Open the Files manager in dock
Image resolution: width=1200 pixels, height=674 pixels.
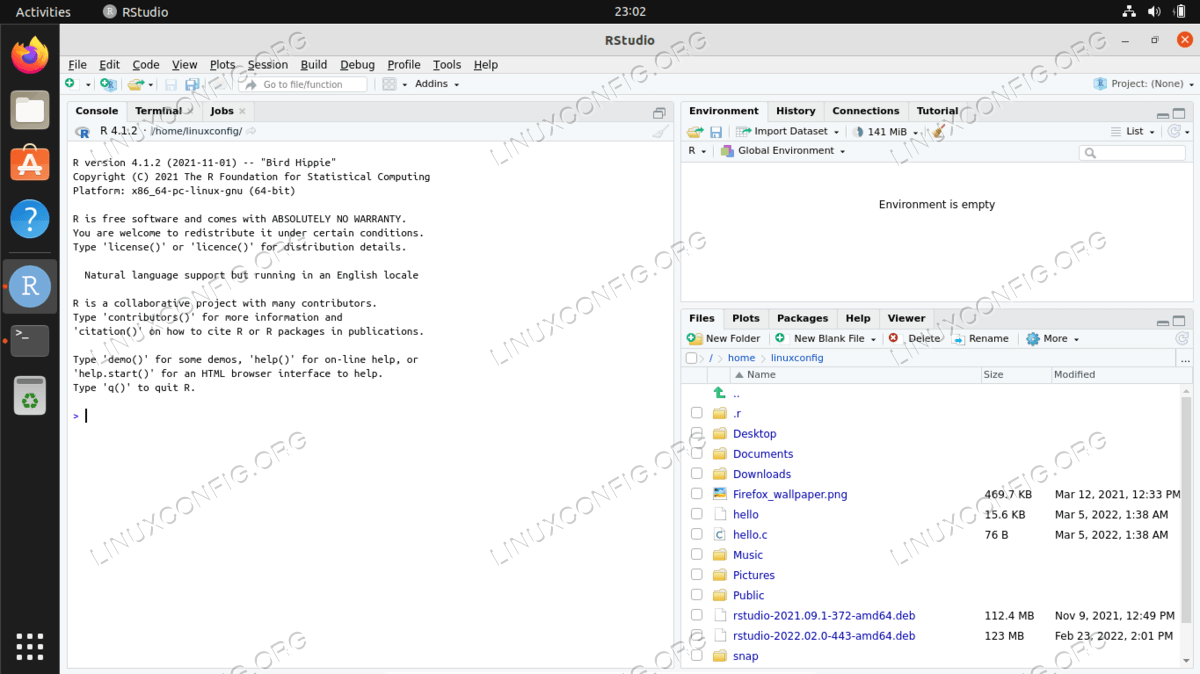(30, 109)
